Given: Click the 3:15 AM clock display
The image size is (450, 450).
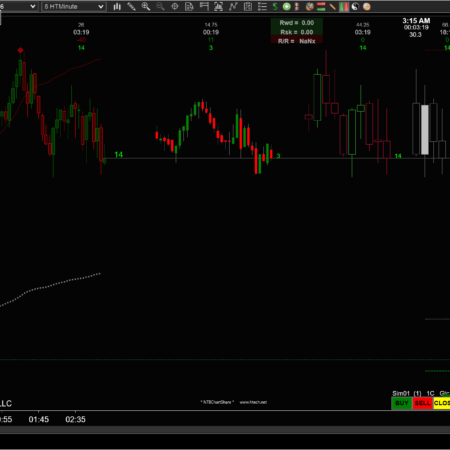Looking at the screenshot, I should pos(416,21).
